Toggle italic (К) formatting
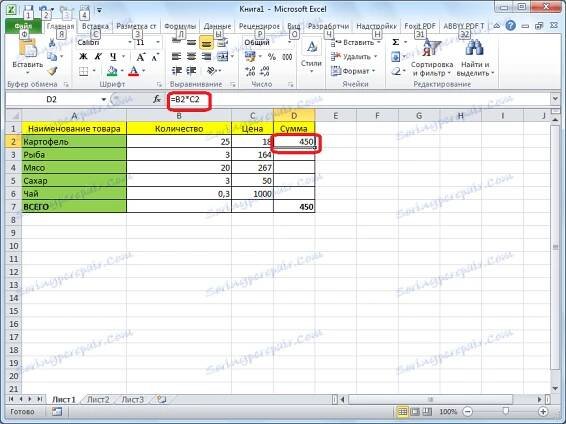The height and width of the screenshot is (424, 566). click(x=98, y=57)
